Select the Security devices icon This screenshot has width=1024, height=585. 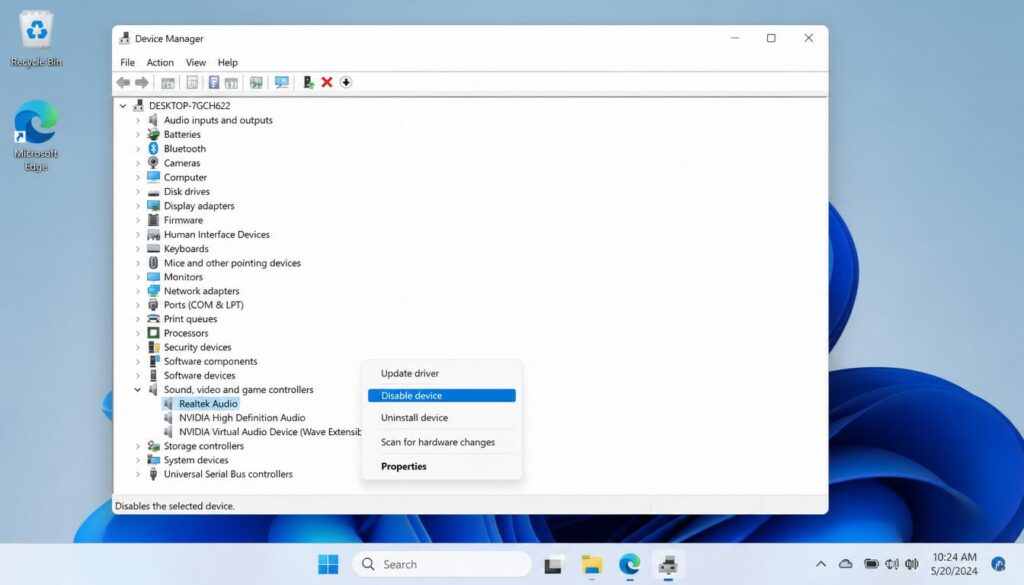pyautogui.click(x=153, y=347)
